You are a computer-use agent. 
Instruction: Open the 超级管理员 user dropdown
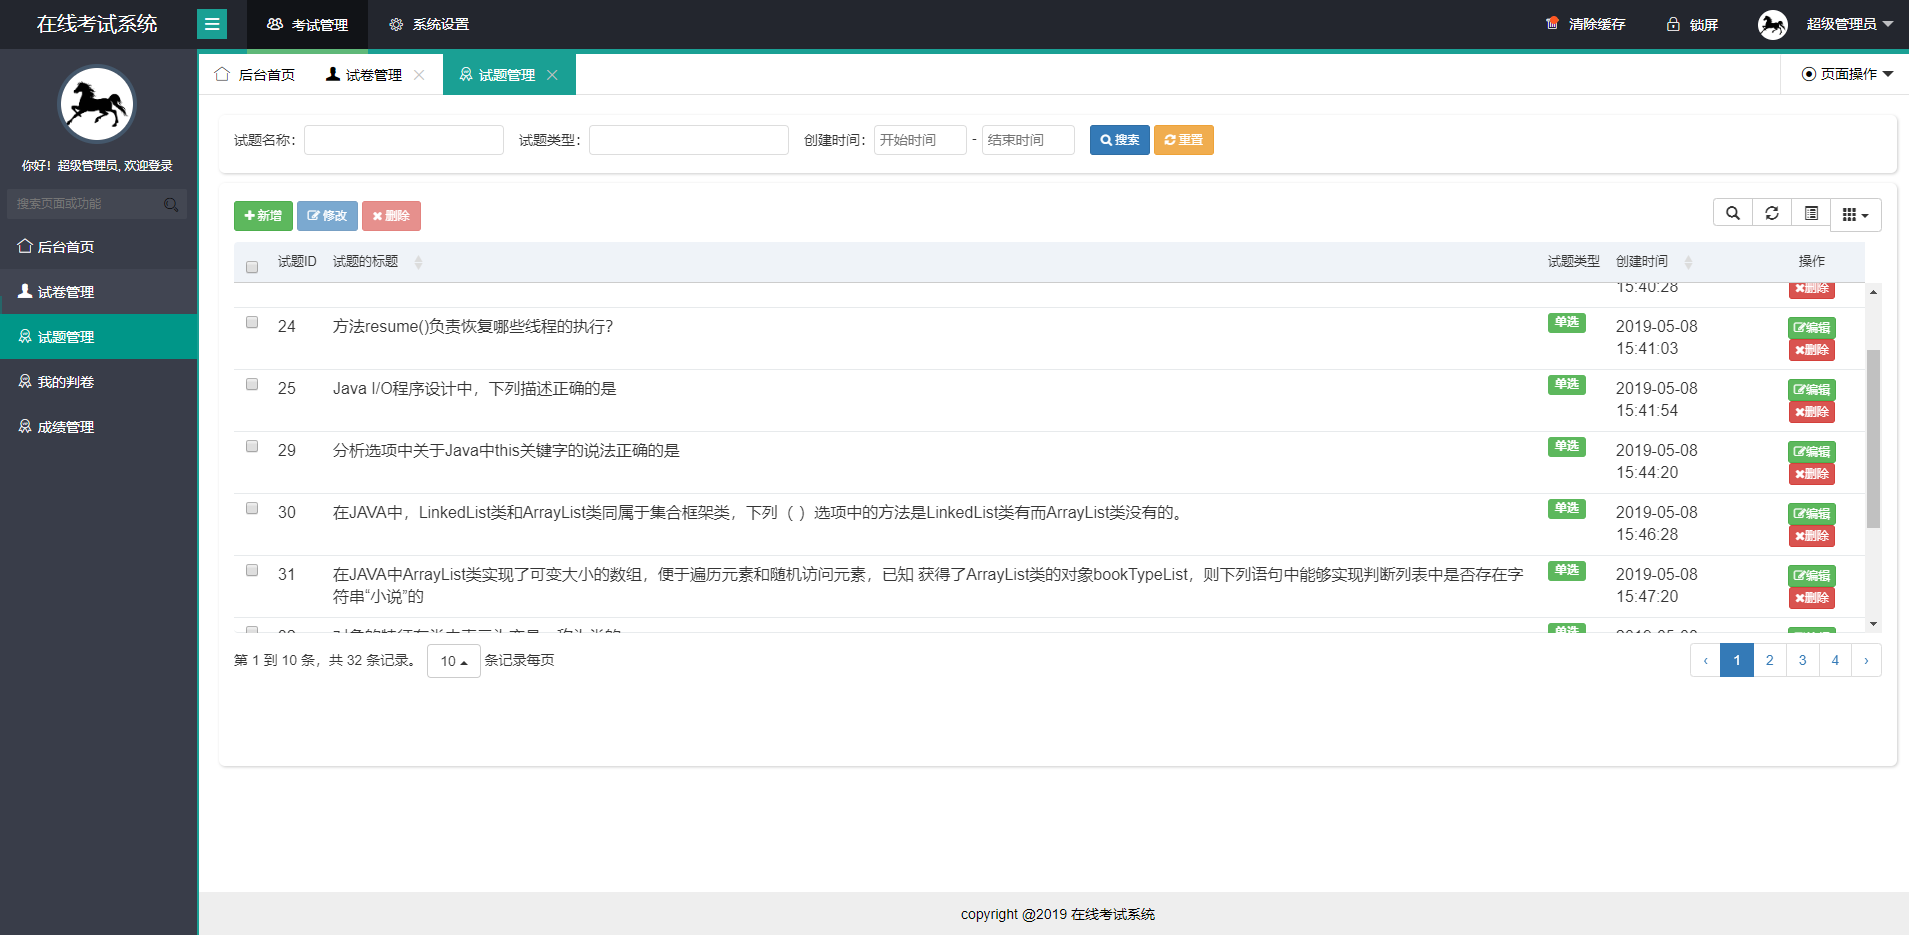coord(1849,24)
